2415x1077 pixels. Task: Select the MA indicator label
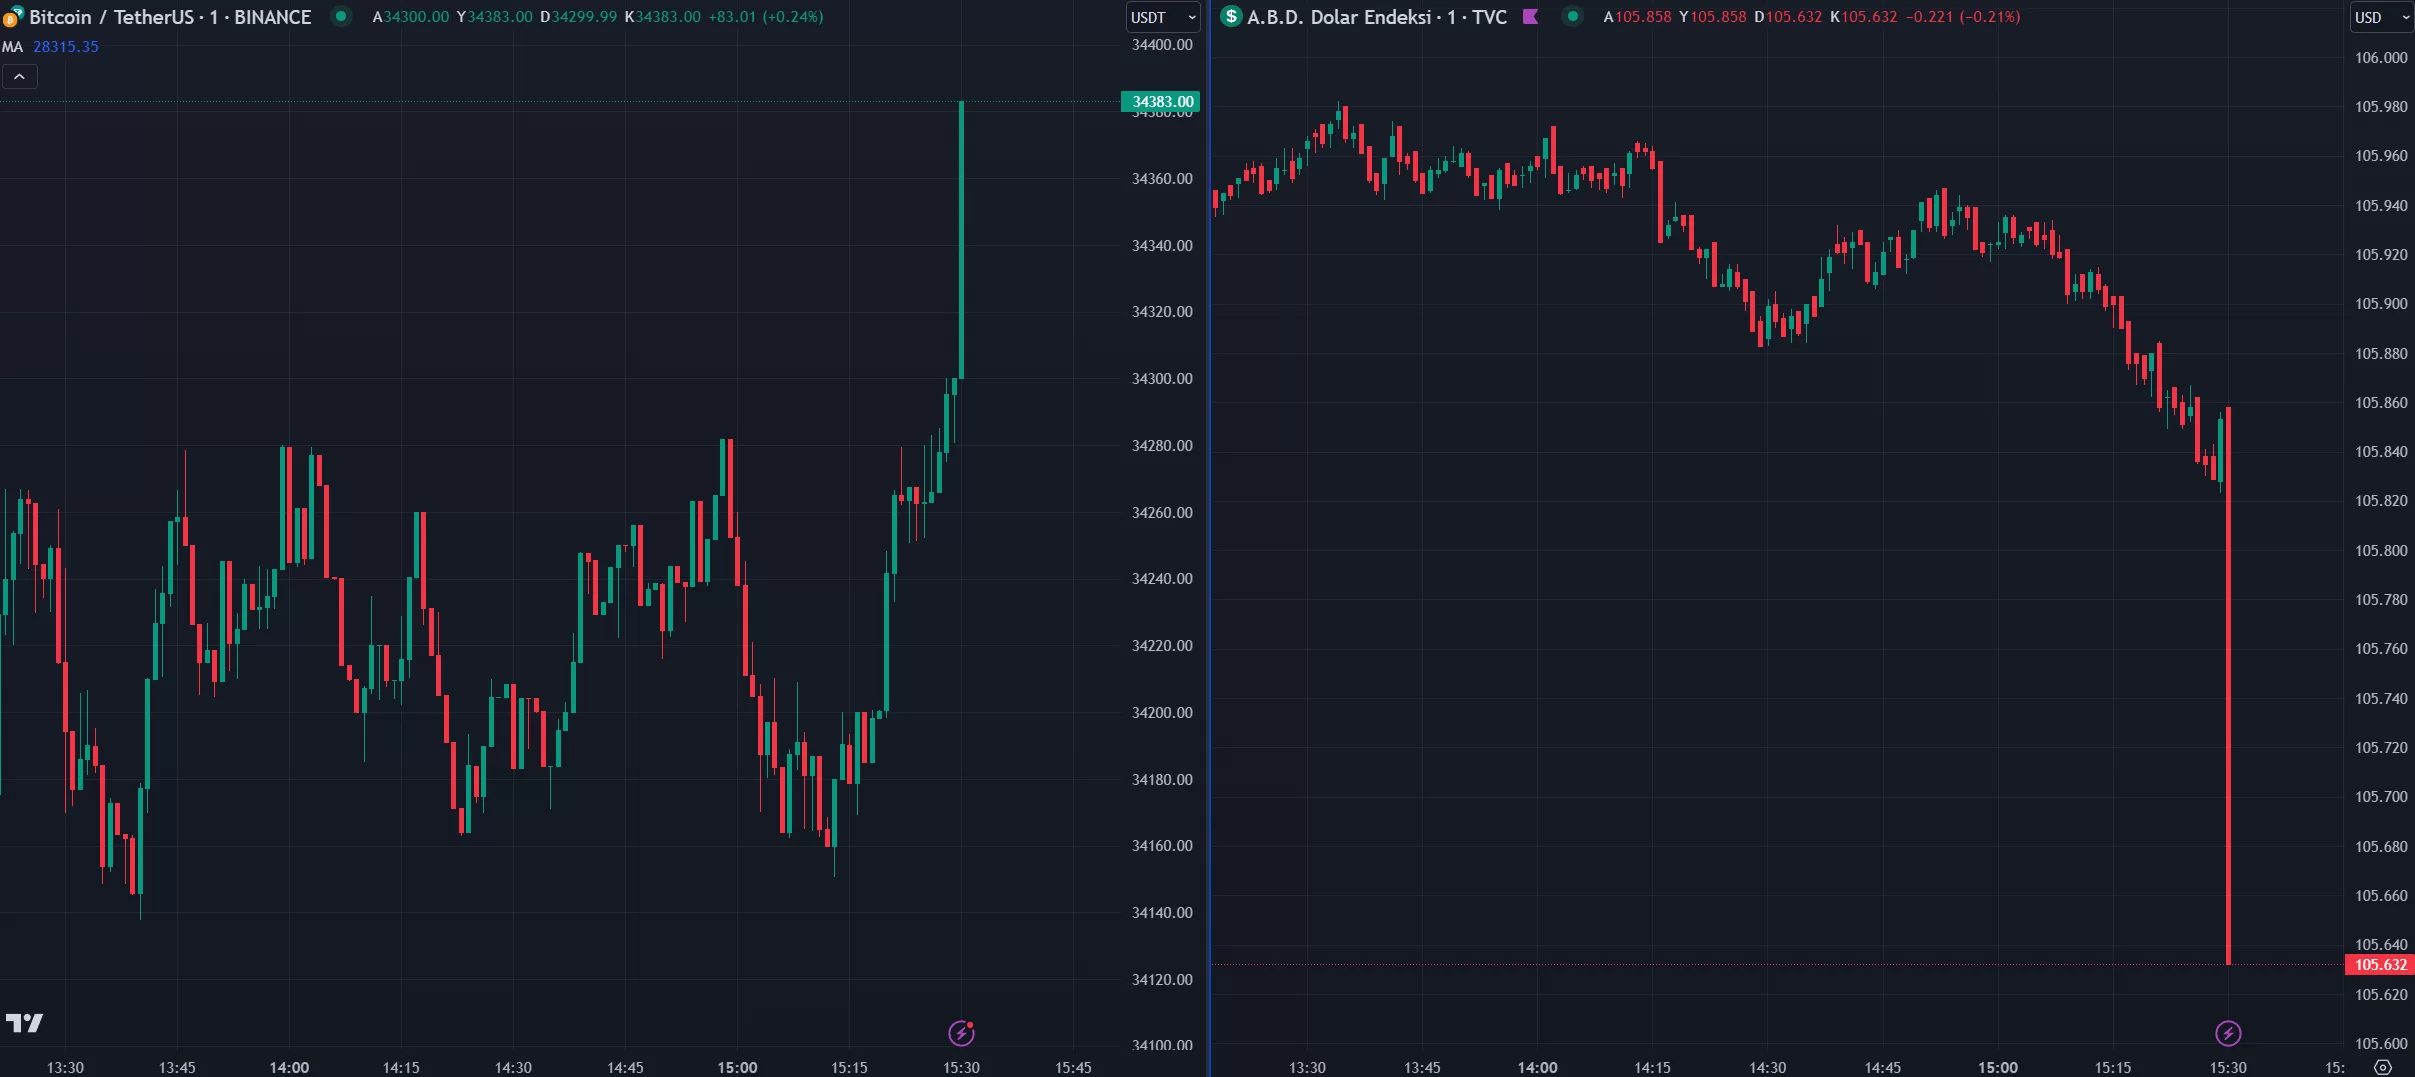pos(12,47)
